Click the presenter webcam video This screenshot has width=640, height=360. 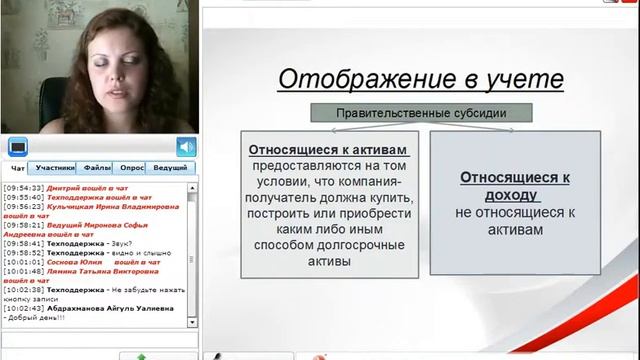tap(100, 67)
